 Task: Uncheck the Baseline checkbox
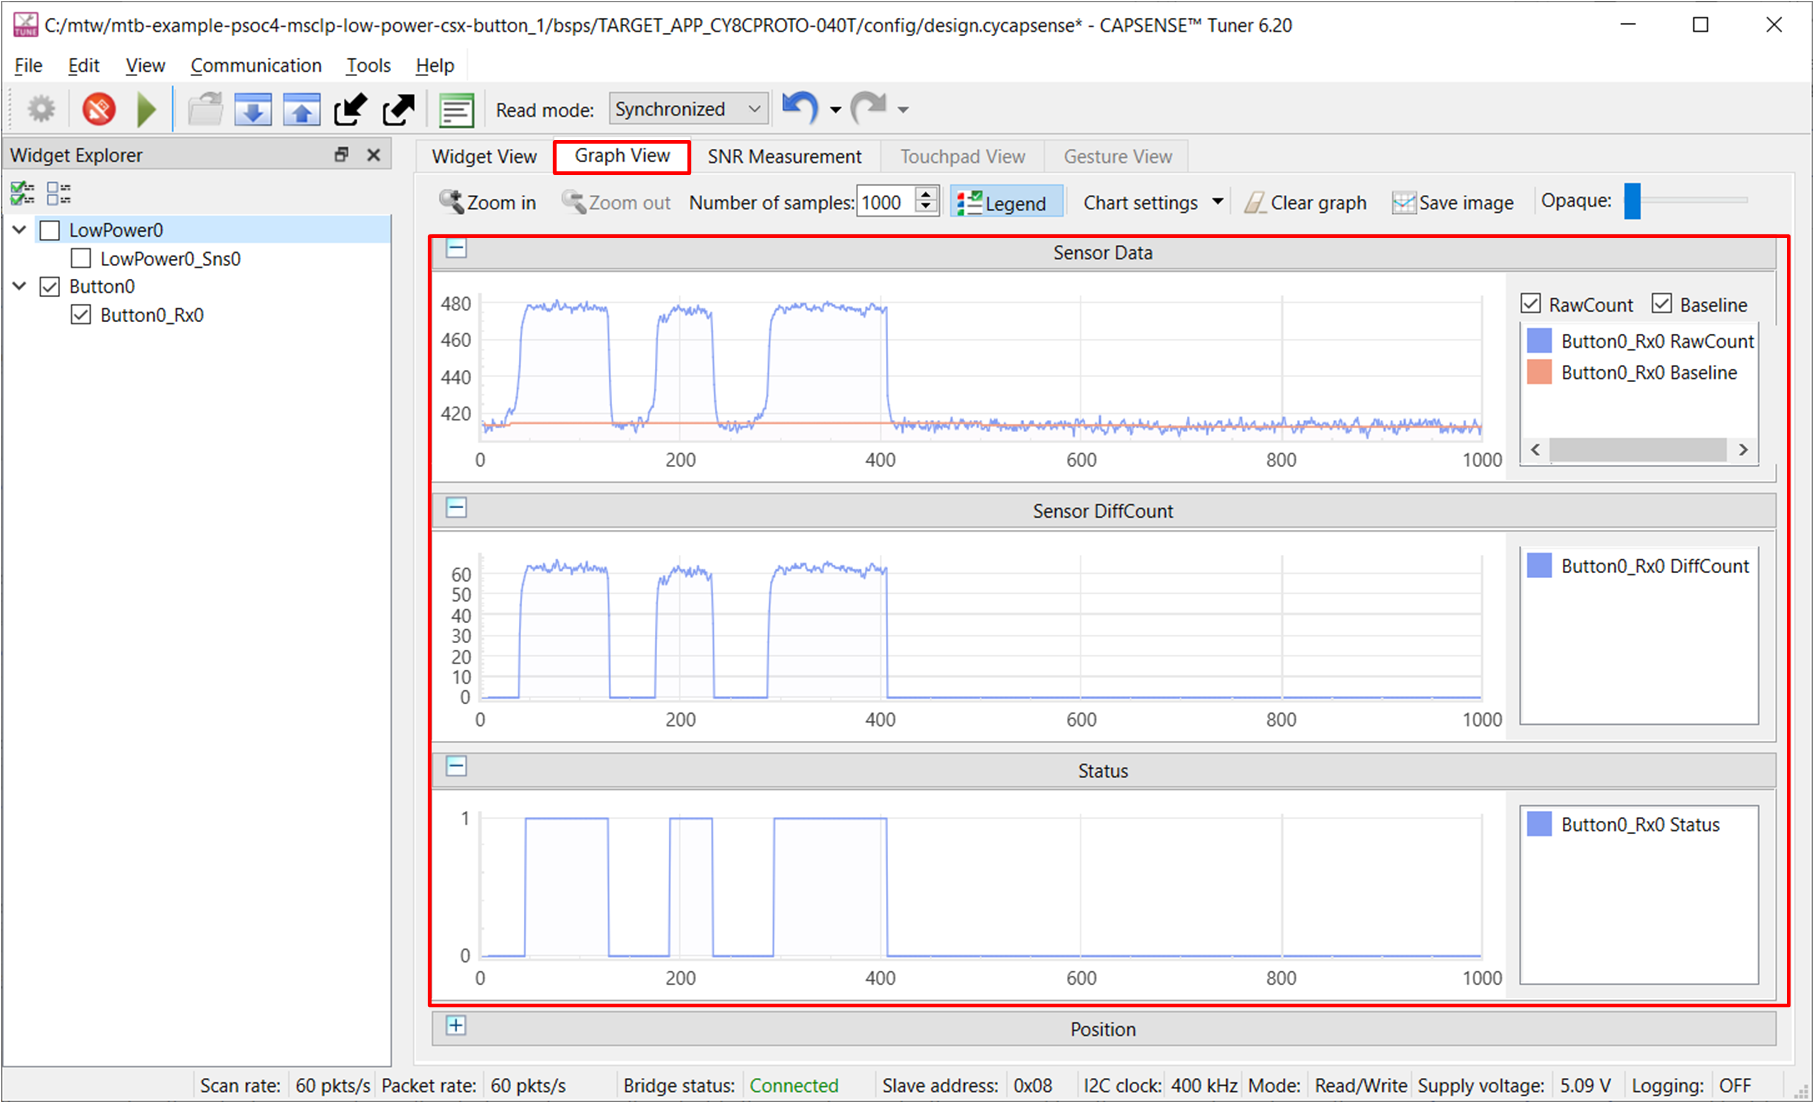tap(1662, 303)
